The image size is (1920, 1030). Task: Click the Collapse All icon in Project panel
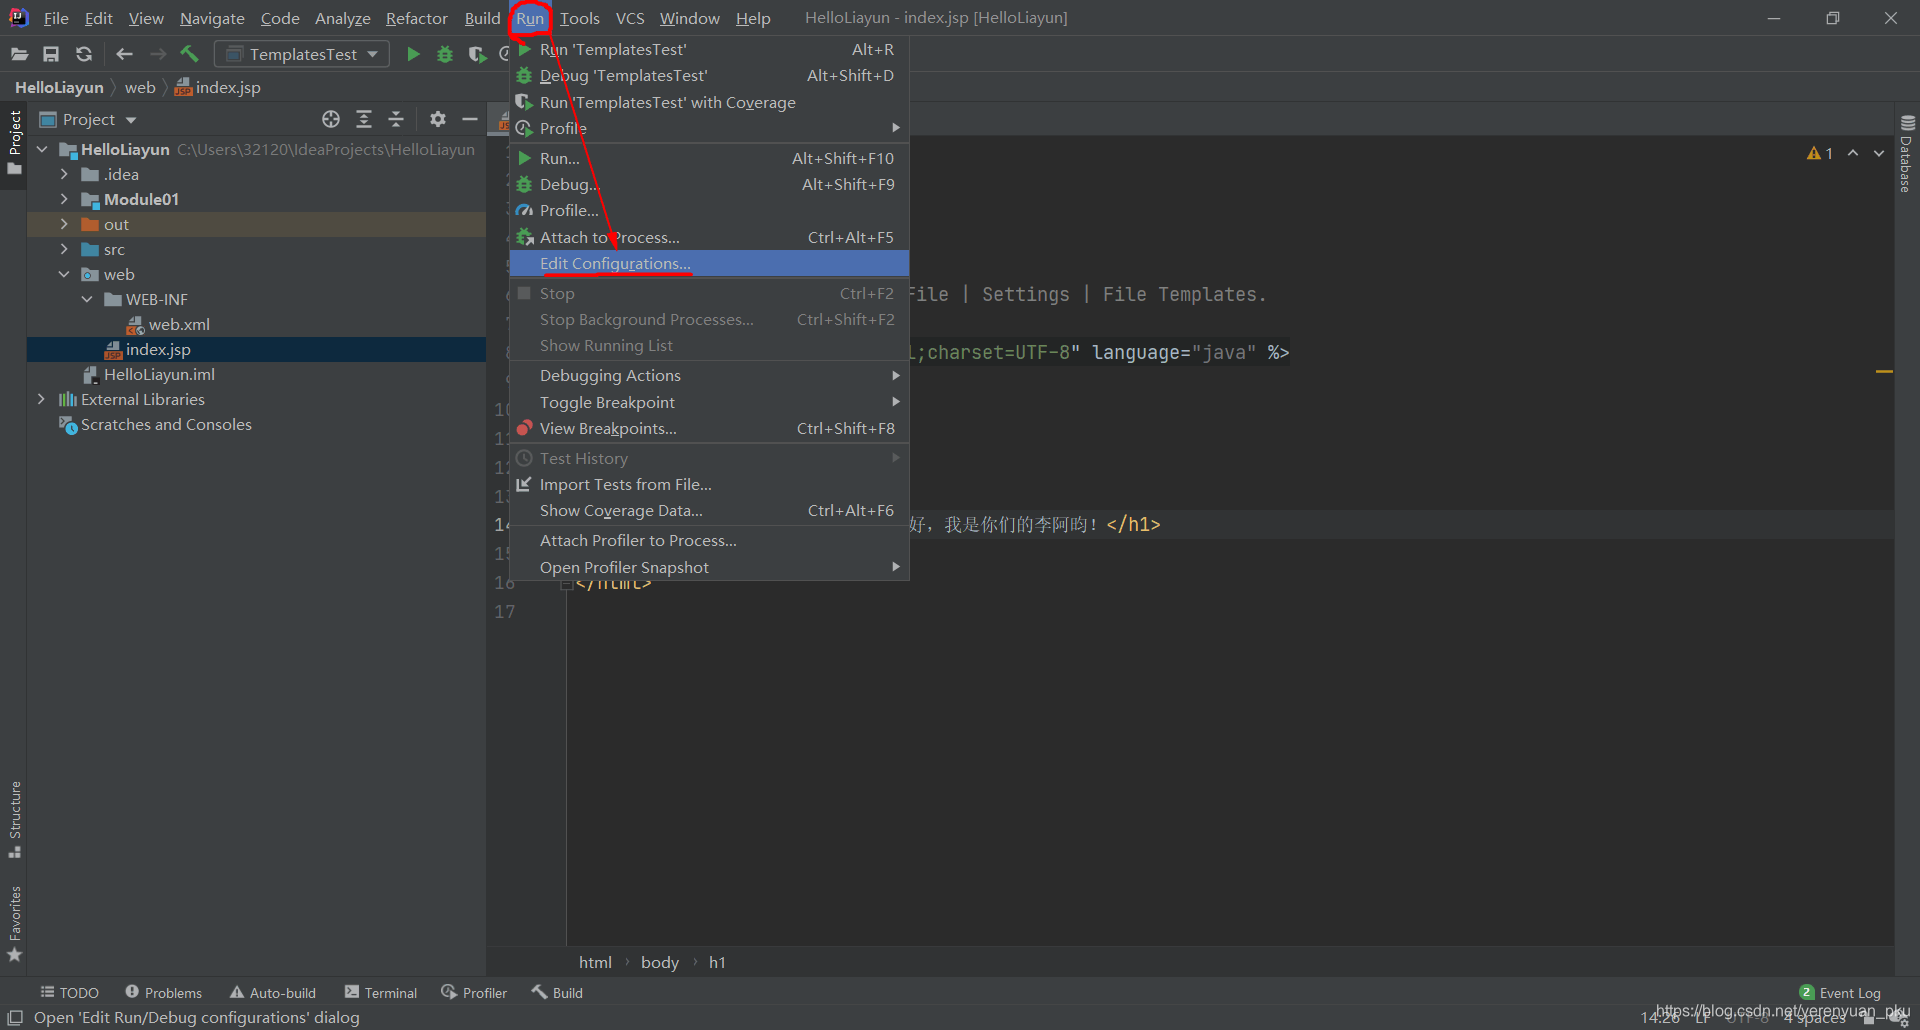[x=396, y=119]
